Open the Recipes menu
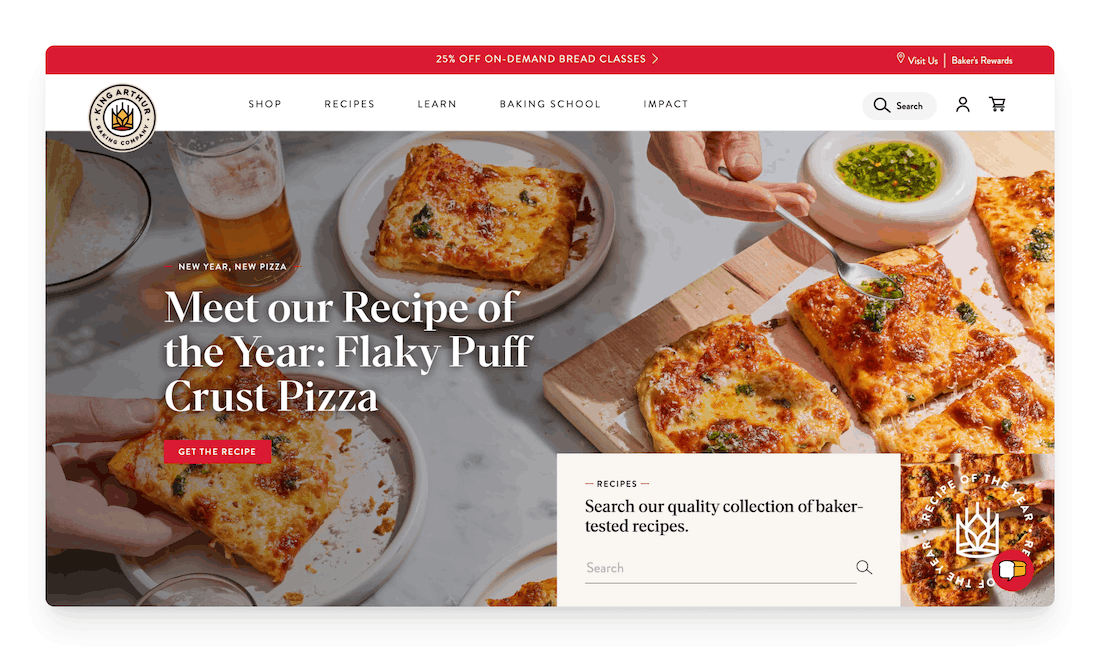The width and height of the screenshot is (1100, 652). (349, 104)
